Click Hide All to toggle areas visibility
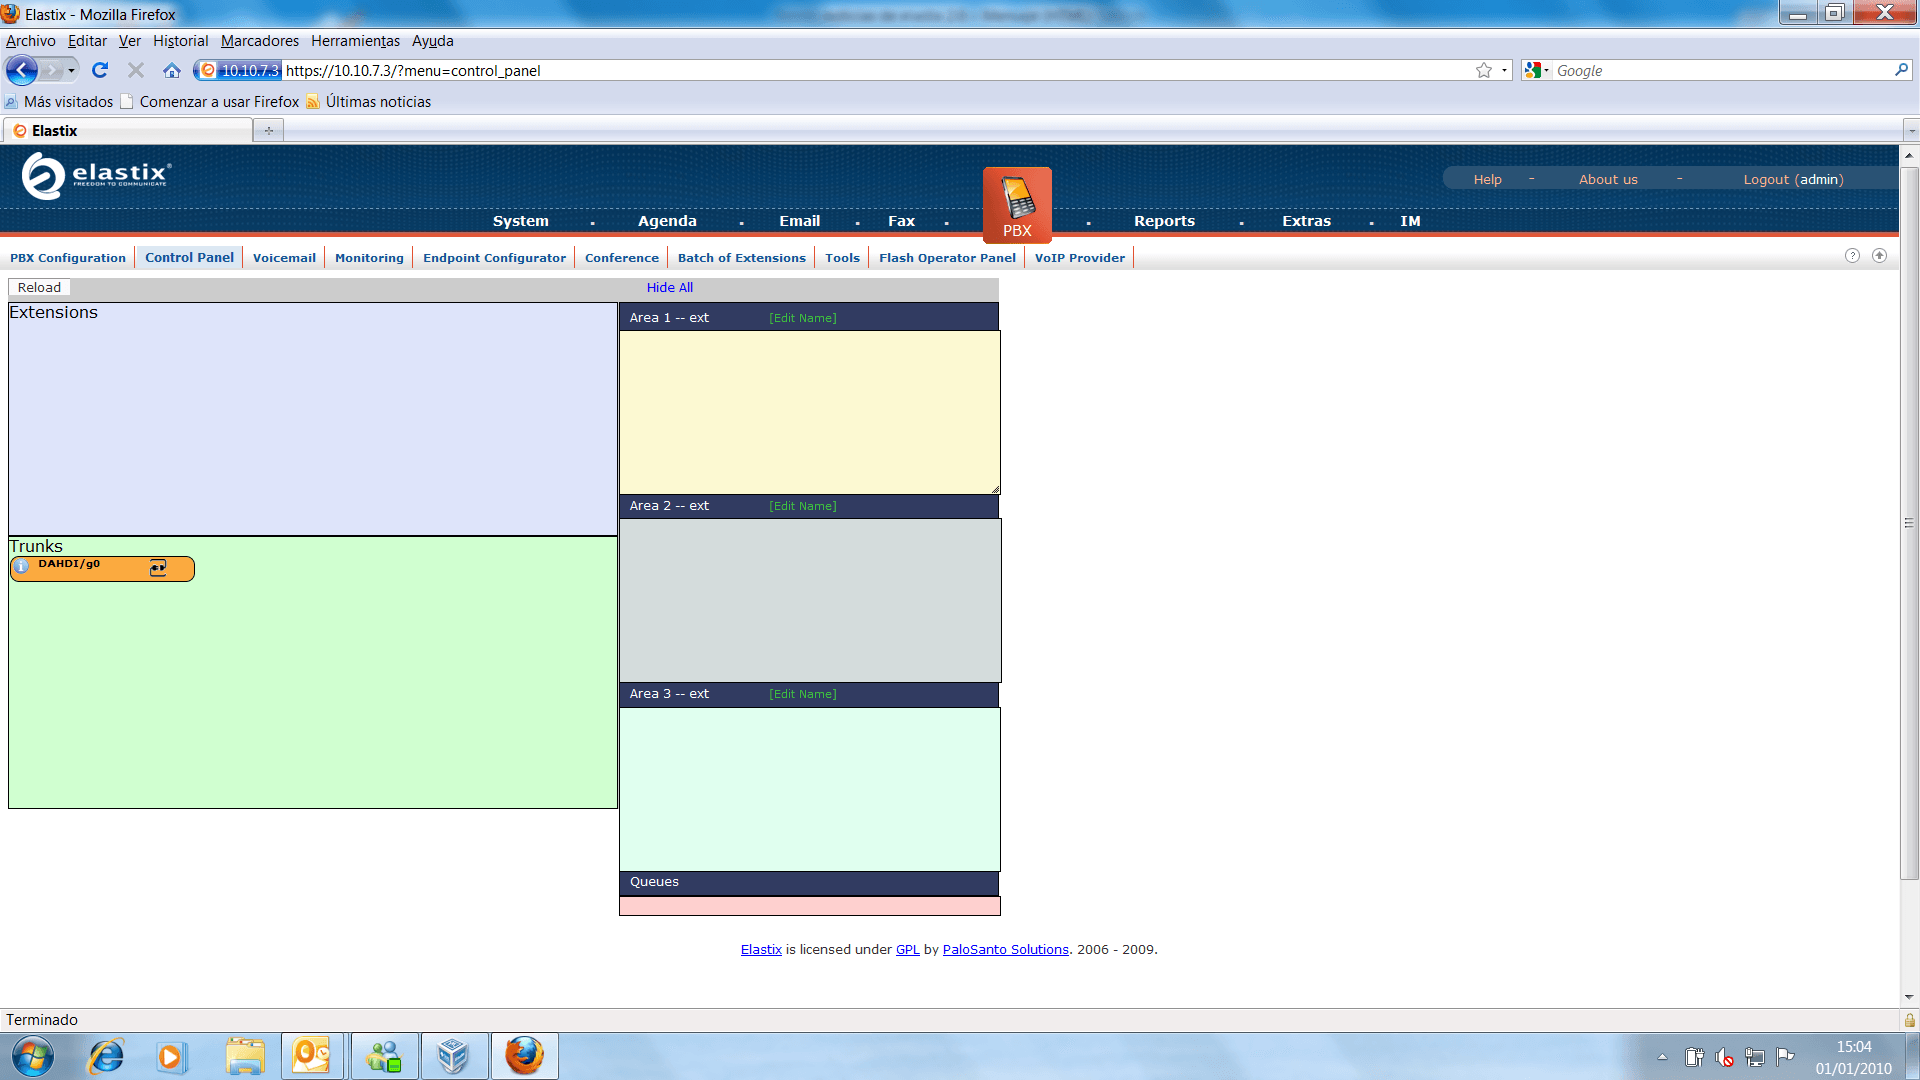This screenshot has height=1080, width=1920. pyautogui.click(x=669, y=287)
